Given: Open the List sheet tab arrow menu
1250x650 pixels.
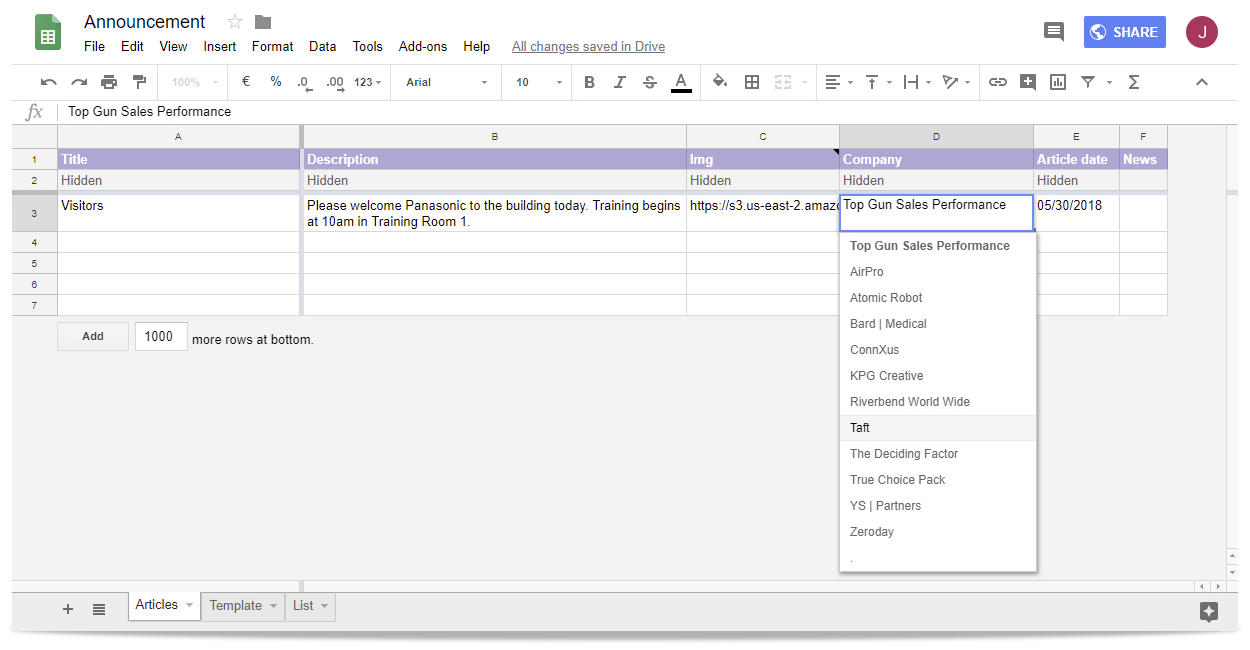Looking at the screenshot, I should click(324, 606).
